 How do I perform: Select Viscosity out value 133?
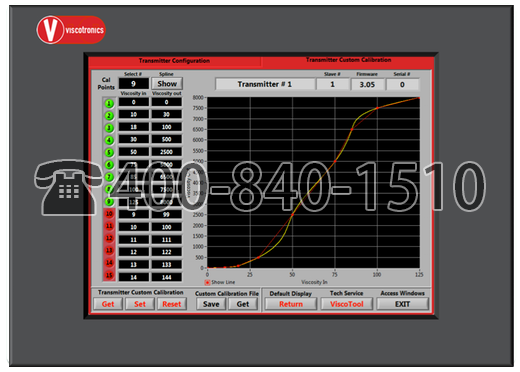pyautogui.click(x=167, y=265)
